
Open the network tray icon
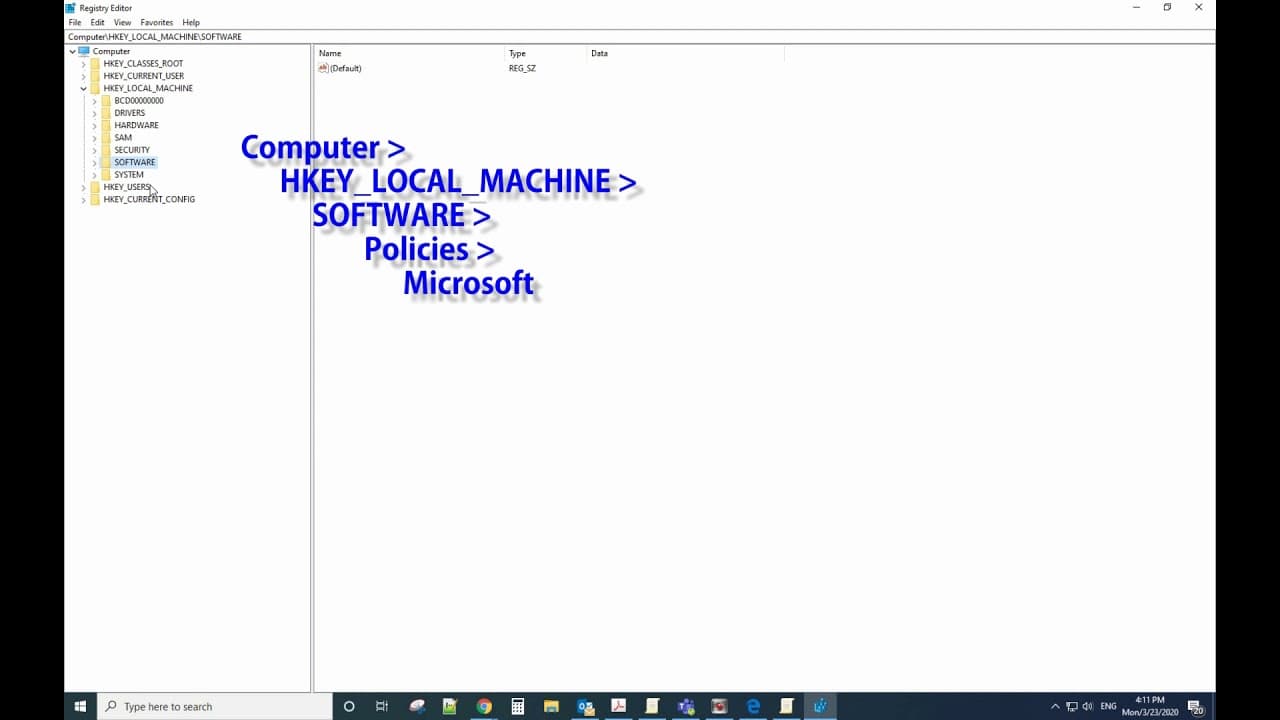pos(1072,706)
